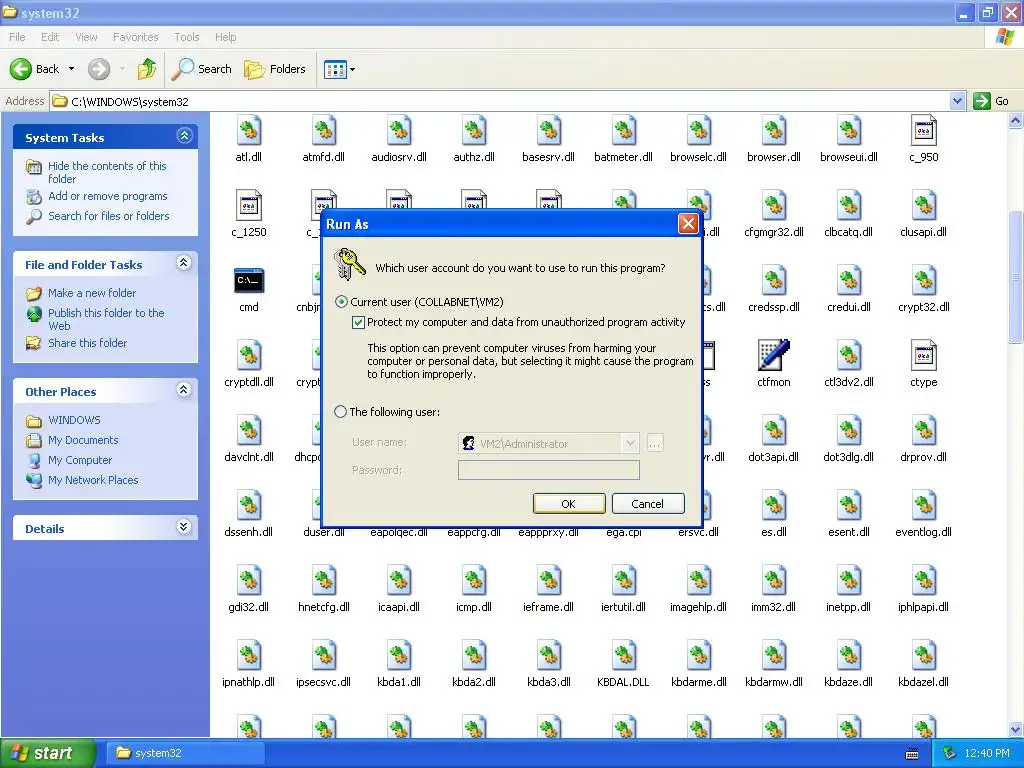This screenshot has height=768, width=1024.
Task: Select the KBDAL.DLL file icon
Action: pos(624,656)
